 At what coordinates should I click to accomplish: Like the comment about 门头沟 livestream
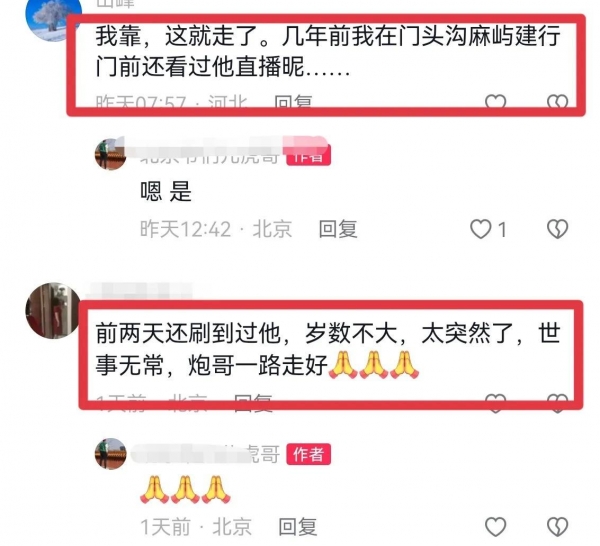click(496, 101)
